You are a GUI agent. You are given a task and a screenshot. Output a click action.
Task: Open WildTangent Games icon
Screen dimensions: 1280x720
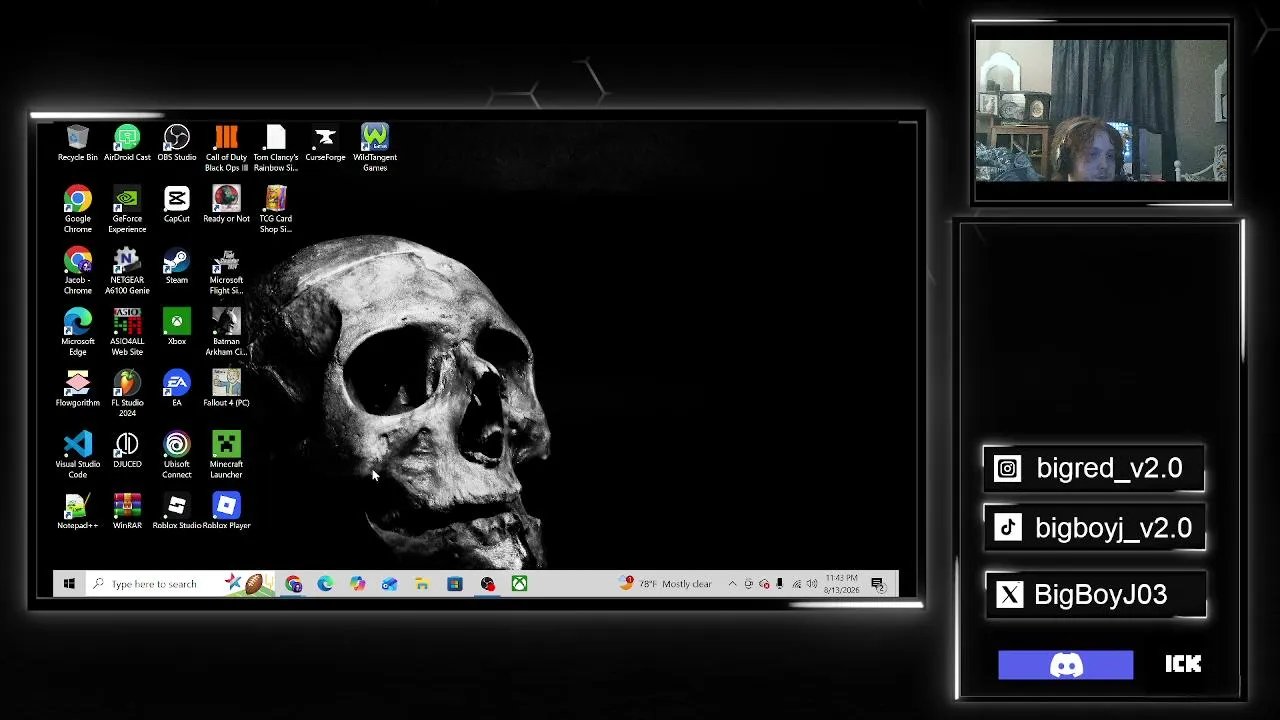(x=375, y=148)
